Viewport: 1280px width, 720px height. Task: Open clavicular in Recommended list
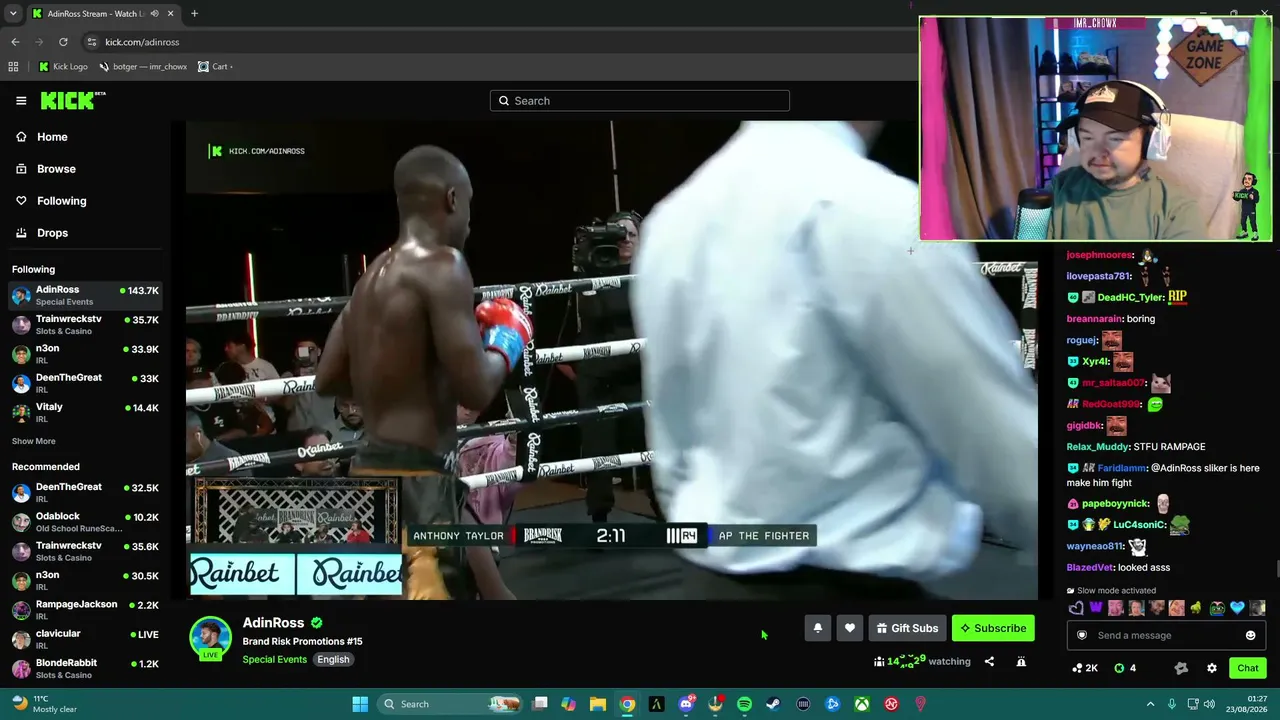85,639
